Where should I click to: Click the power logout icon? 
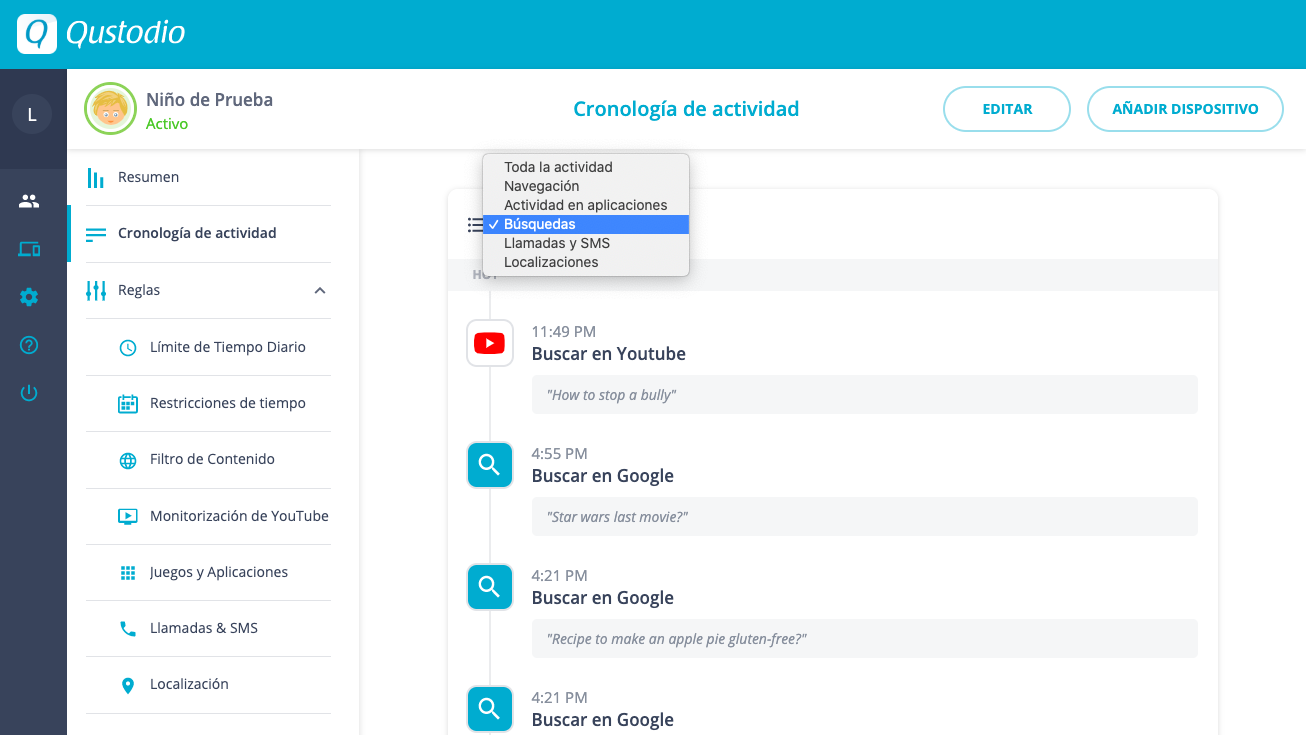[x=29, y=393]
